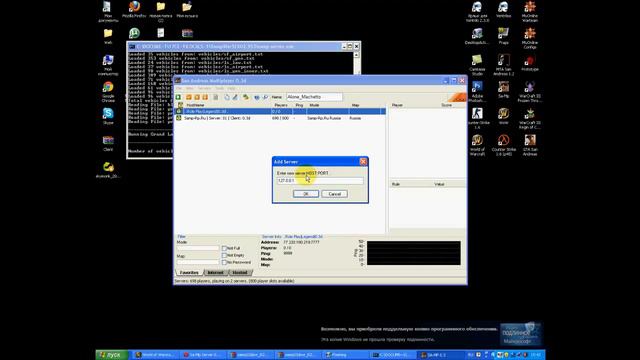
Task: Click the player Name field in toolbar
Action: click(314, 97)
